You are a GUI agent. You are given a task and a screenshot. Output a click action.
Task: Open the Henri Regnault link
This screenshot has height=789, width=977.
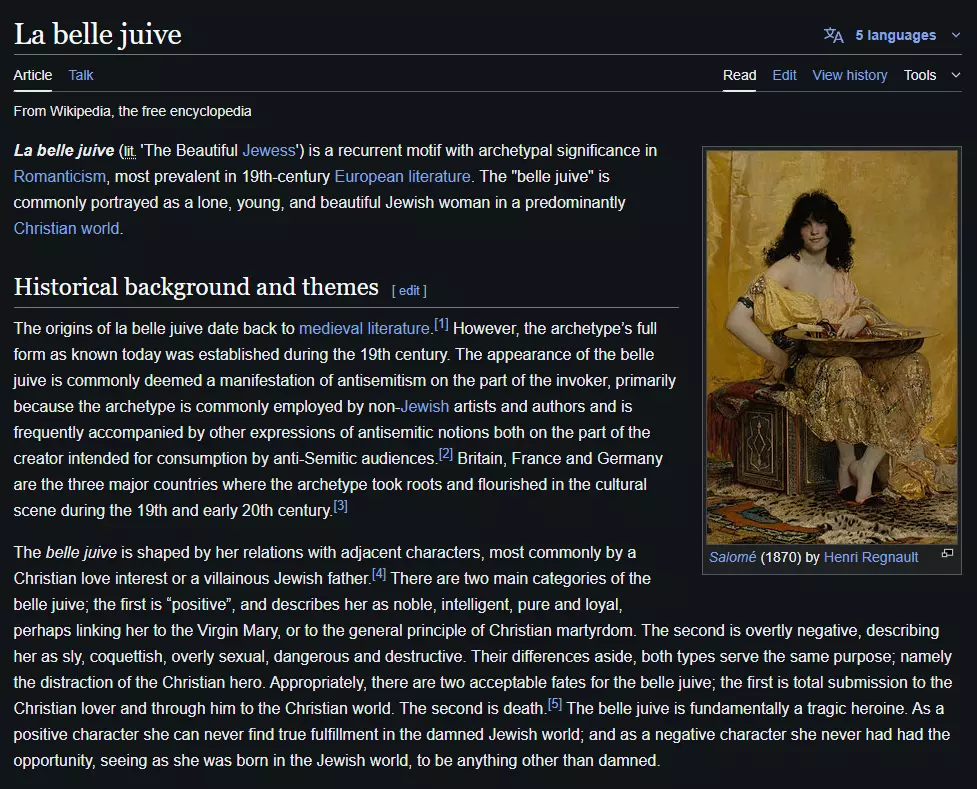click(870, 557)
